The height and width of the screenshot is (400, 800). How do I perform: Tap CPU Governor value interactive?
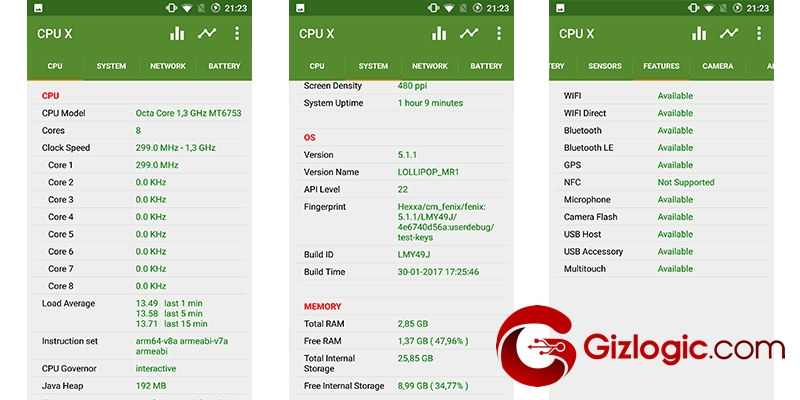tap(156, 368)
